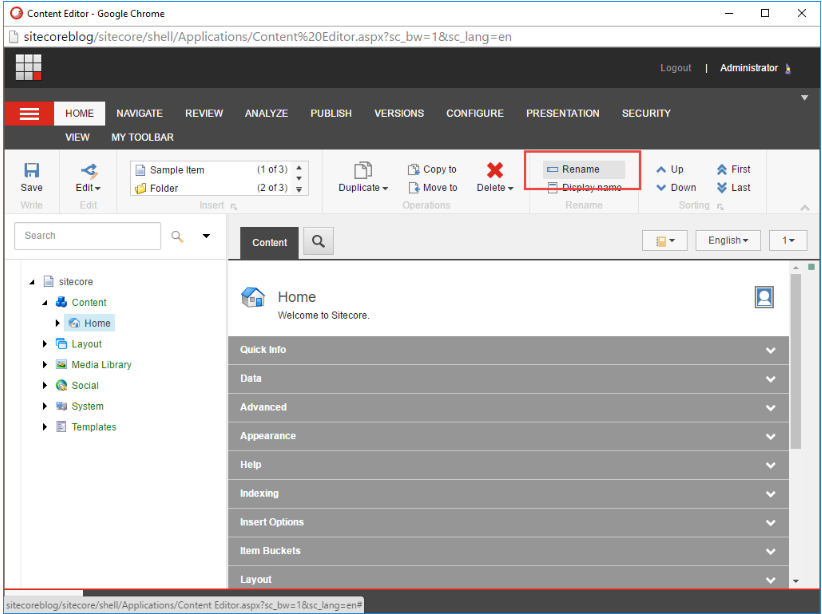Expand the Social tree node

[x=45, y=385]
